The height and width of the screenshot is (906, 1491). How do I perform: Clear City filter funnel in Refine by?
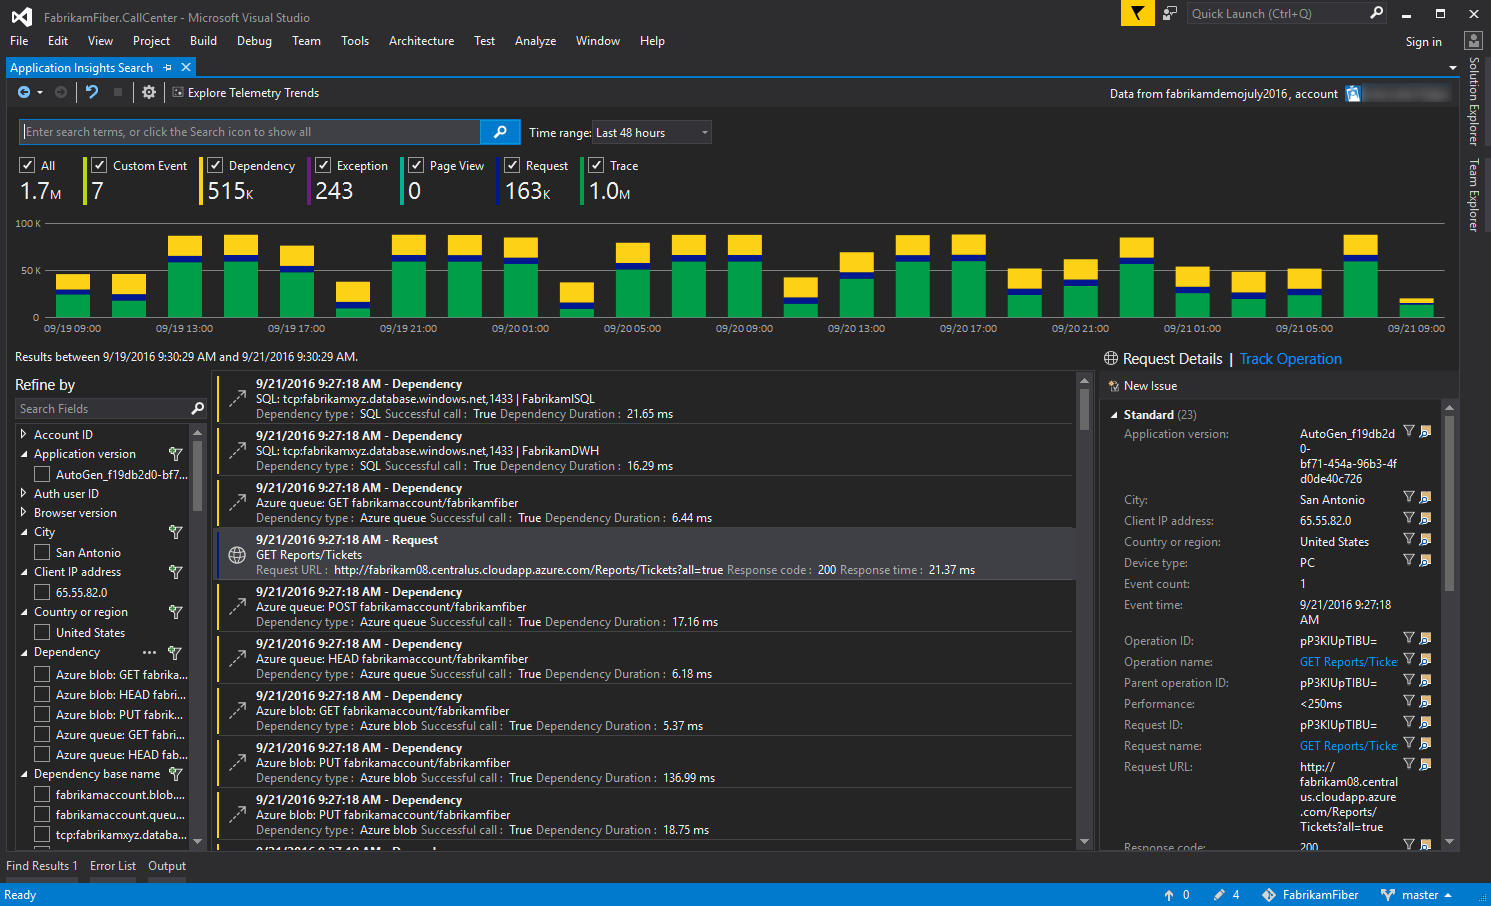[x=175, y=532]
